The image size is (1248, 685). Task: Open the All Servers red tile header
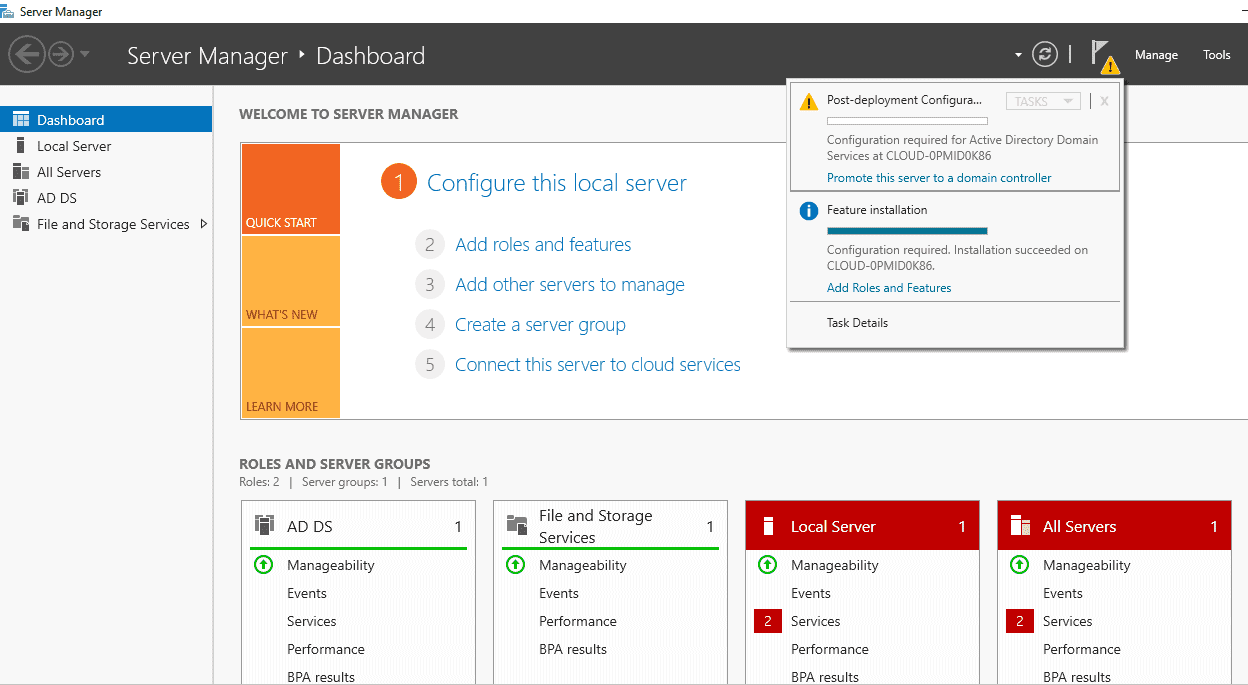1115,526
